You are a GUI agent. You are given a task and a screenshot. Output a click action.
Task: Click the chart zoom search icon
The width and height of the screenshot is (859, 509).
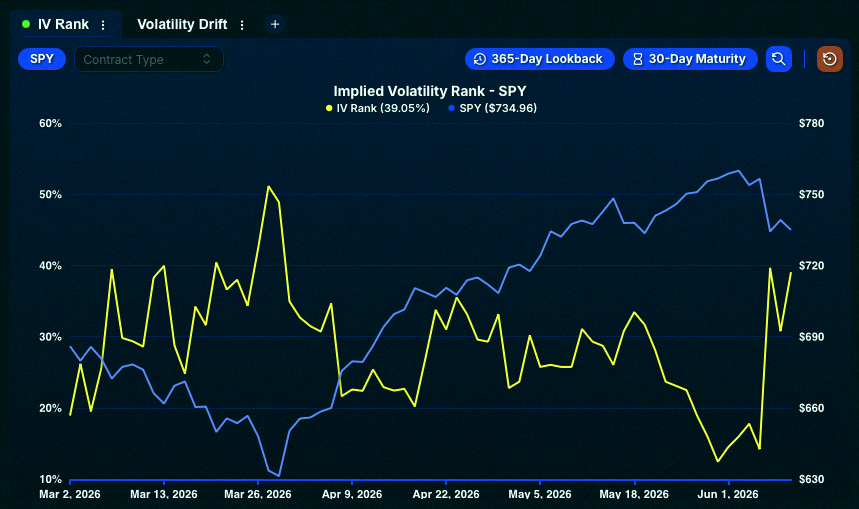pos(778,59)
